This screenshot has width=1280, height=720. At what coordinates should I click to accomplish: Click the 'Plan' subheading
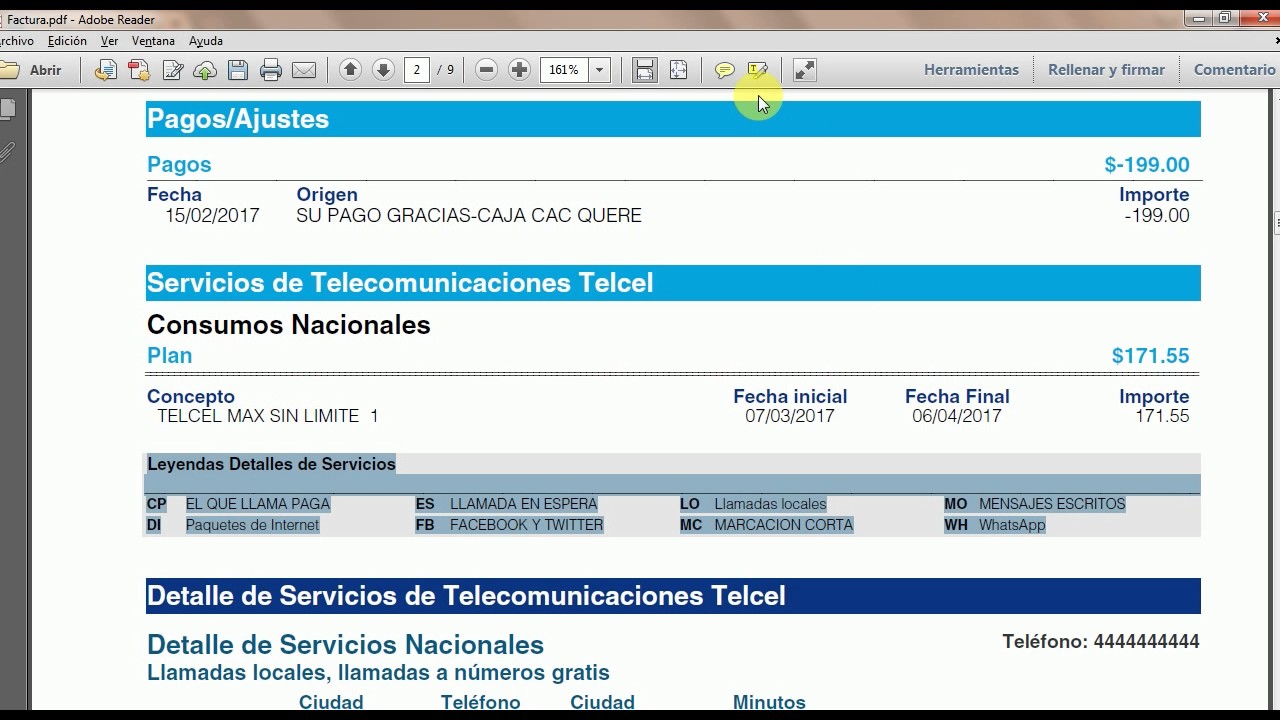(x=169, y=356)
